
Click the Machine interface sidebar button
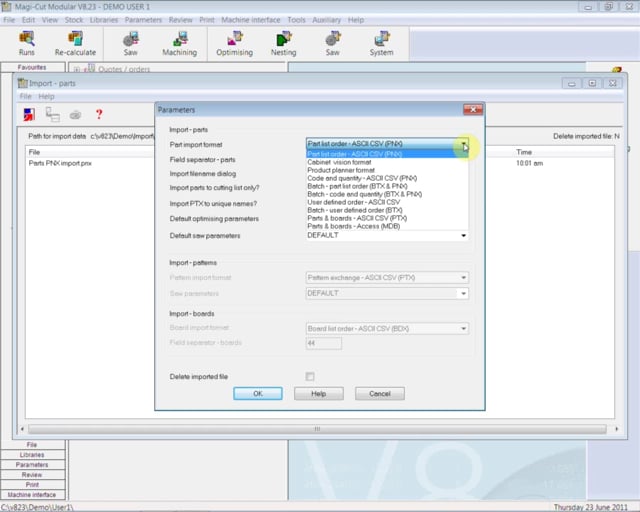tap(32, 495)
